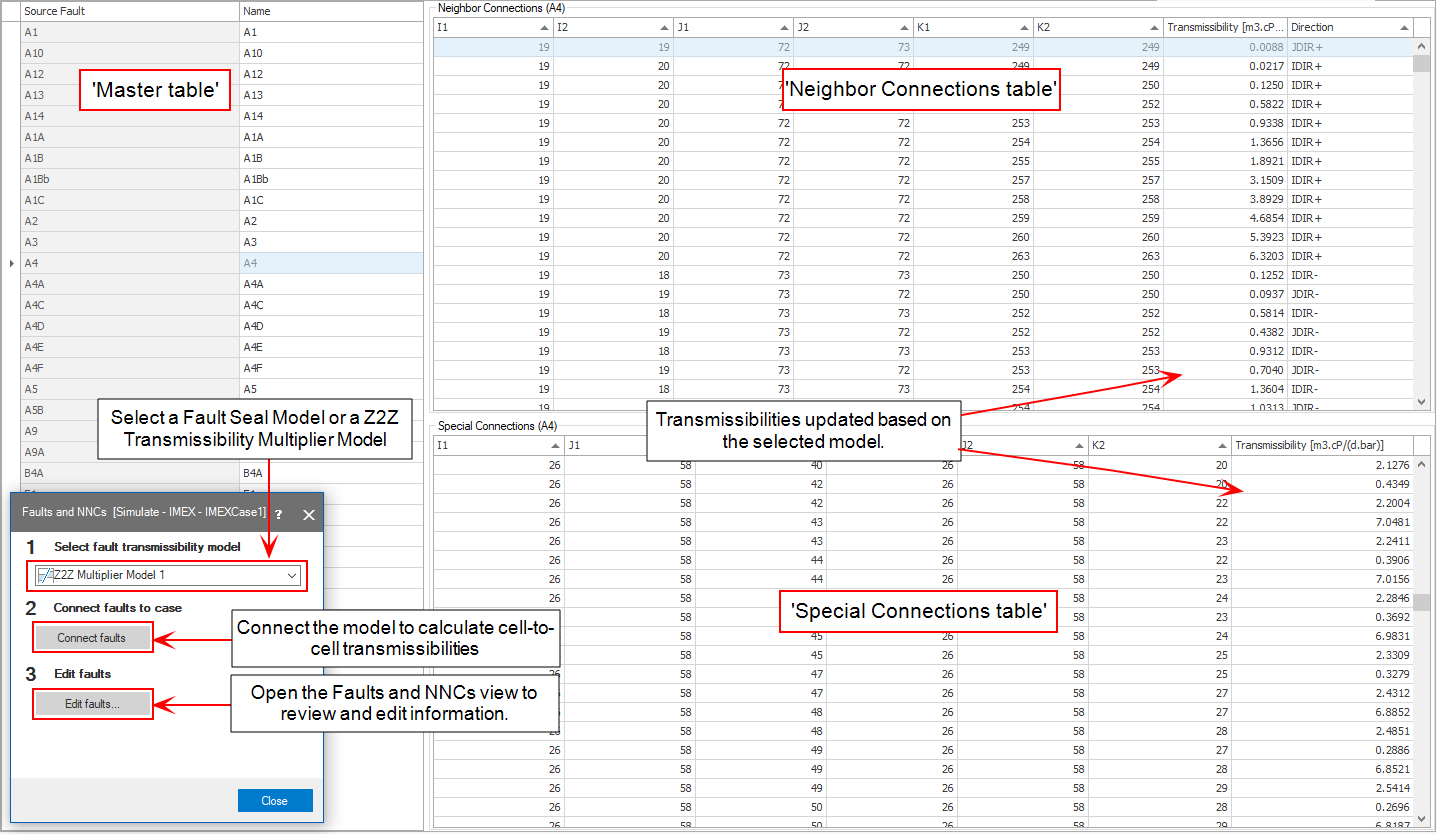
Task: Click the row indicator arrow beside A4
Action: point(11,263)
